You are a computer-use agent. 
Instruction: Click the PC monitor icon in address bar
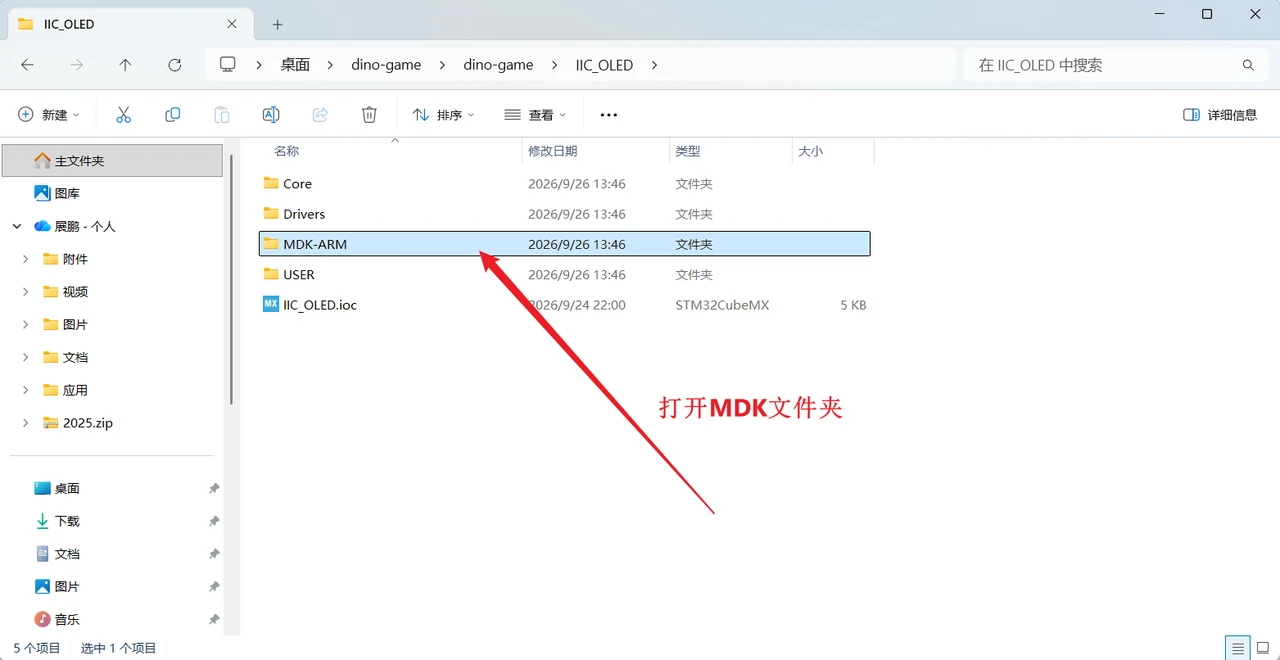[x=228, y=65]
